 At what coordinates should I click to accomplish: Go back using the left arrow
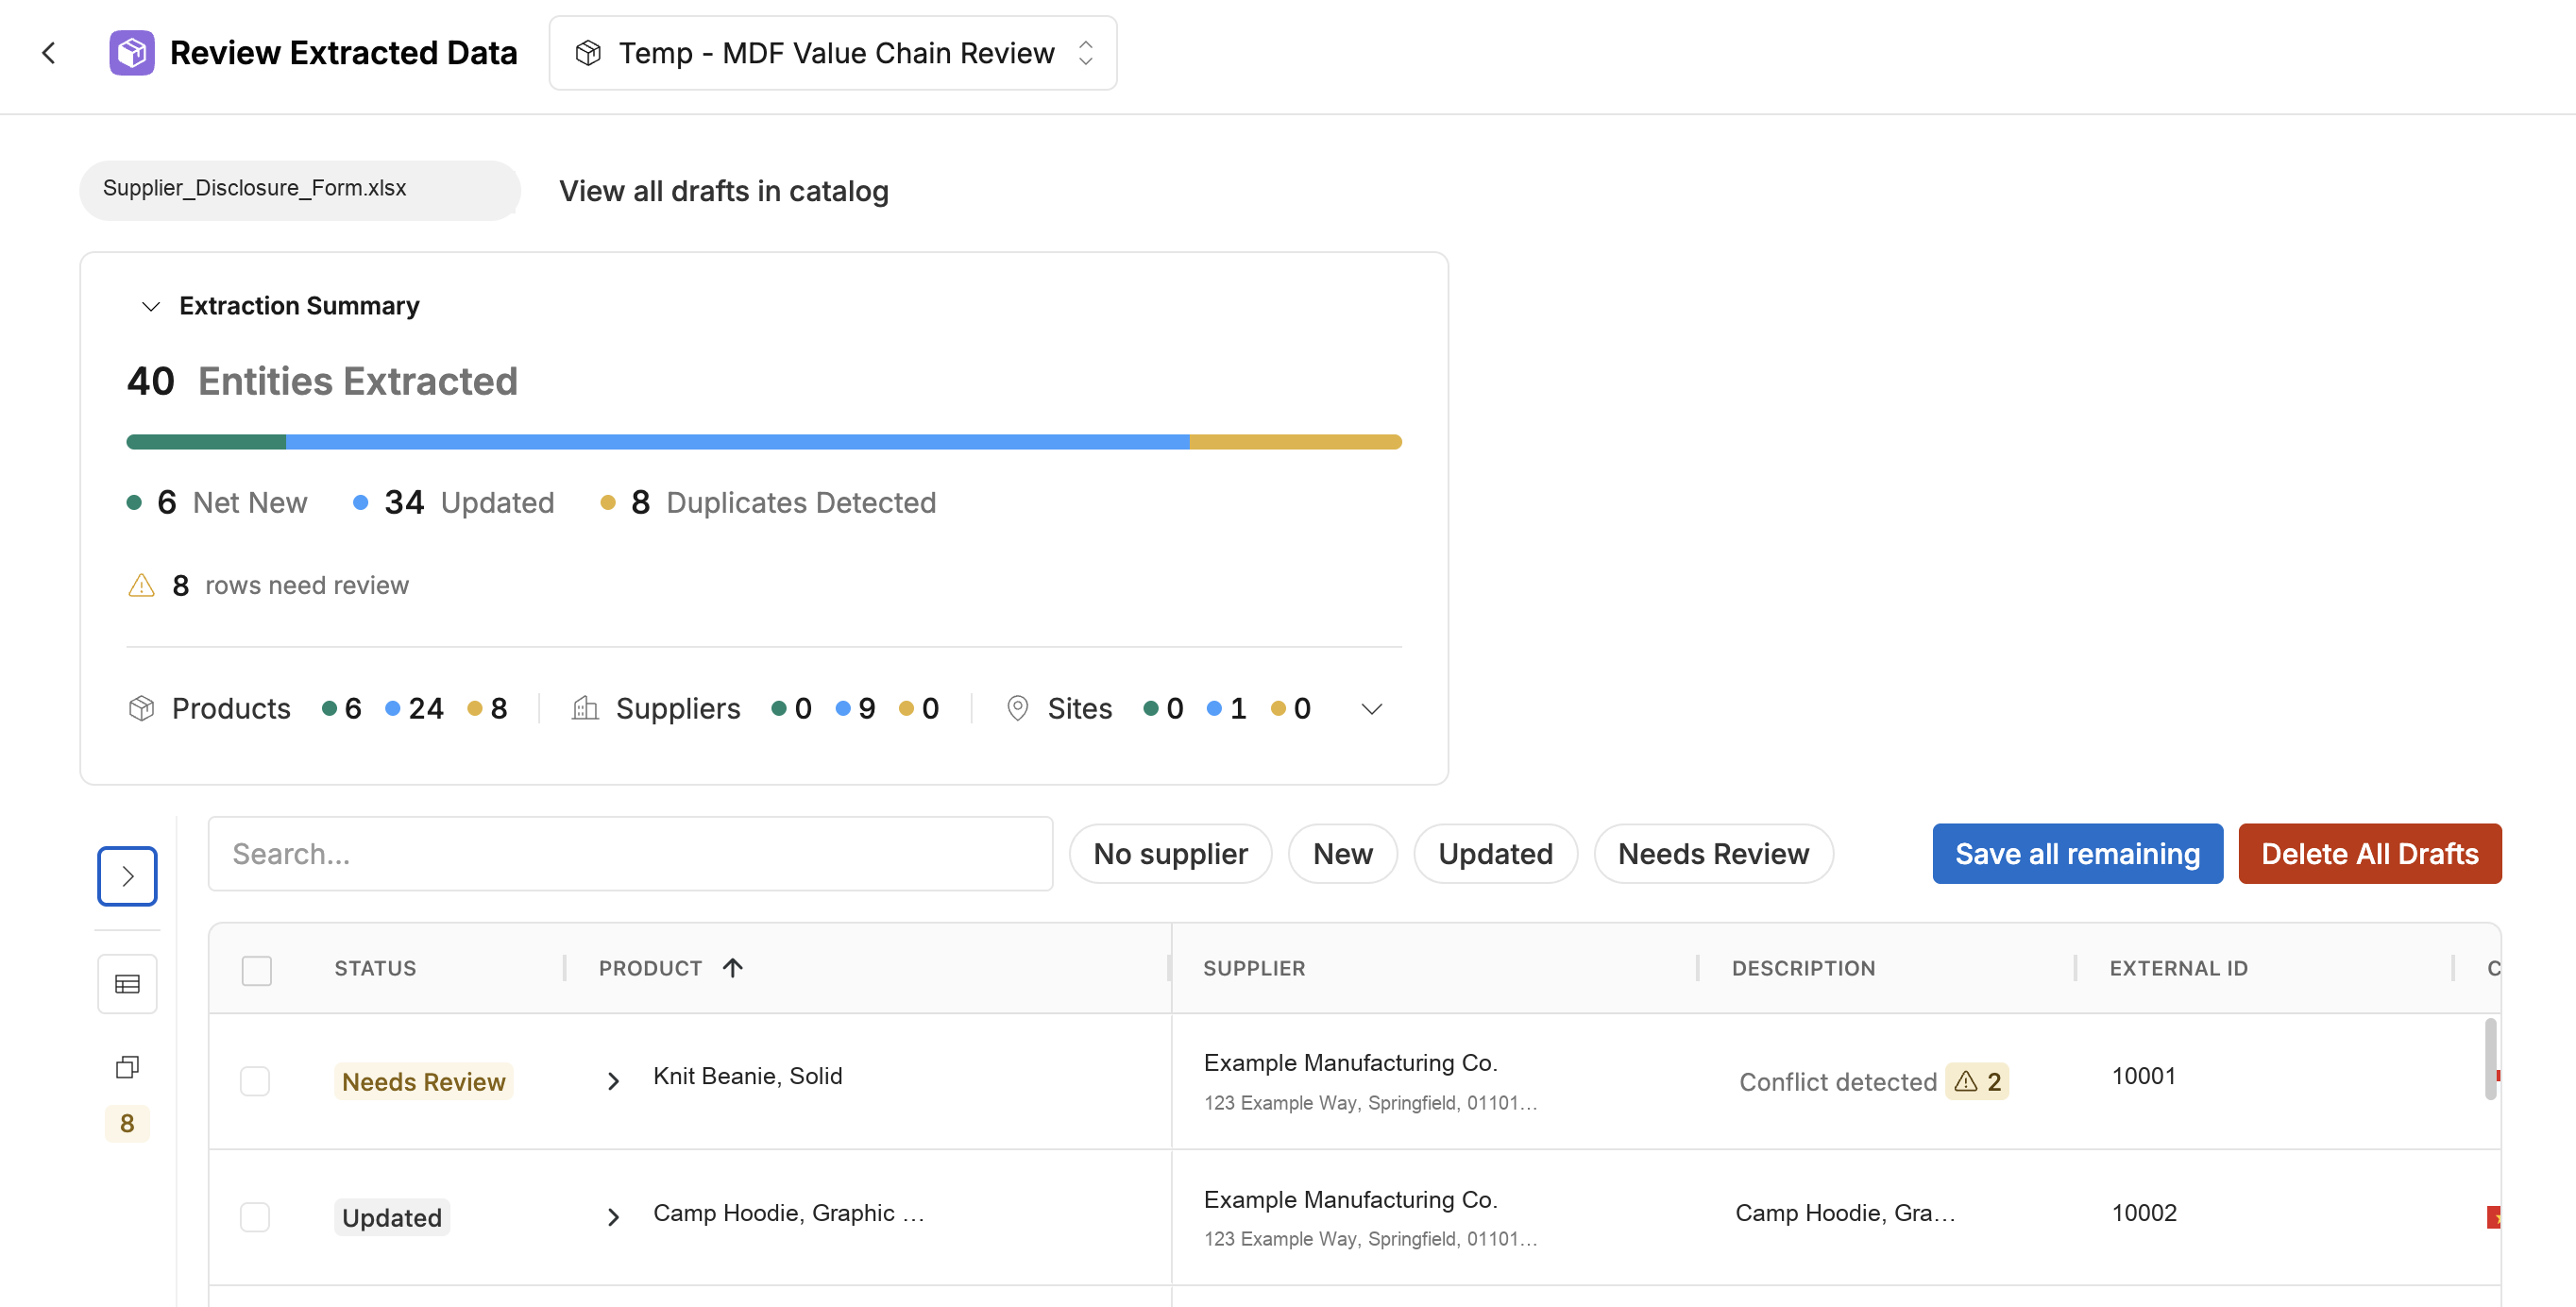[x=48, y=53]
